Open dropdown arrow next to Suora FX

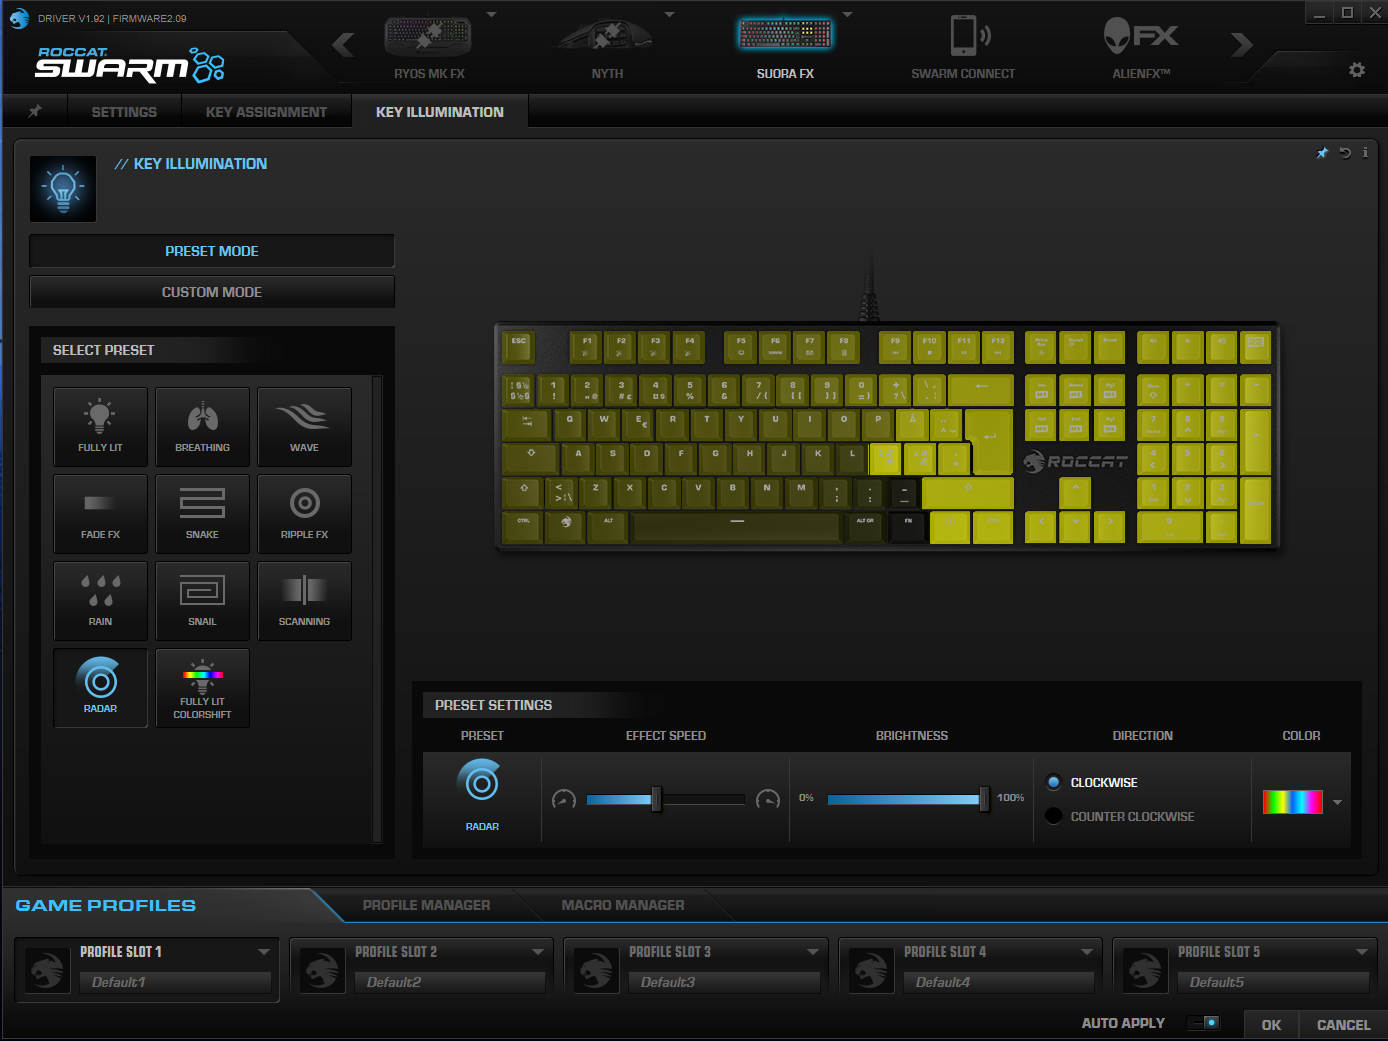847,15
